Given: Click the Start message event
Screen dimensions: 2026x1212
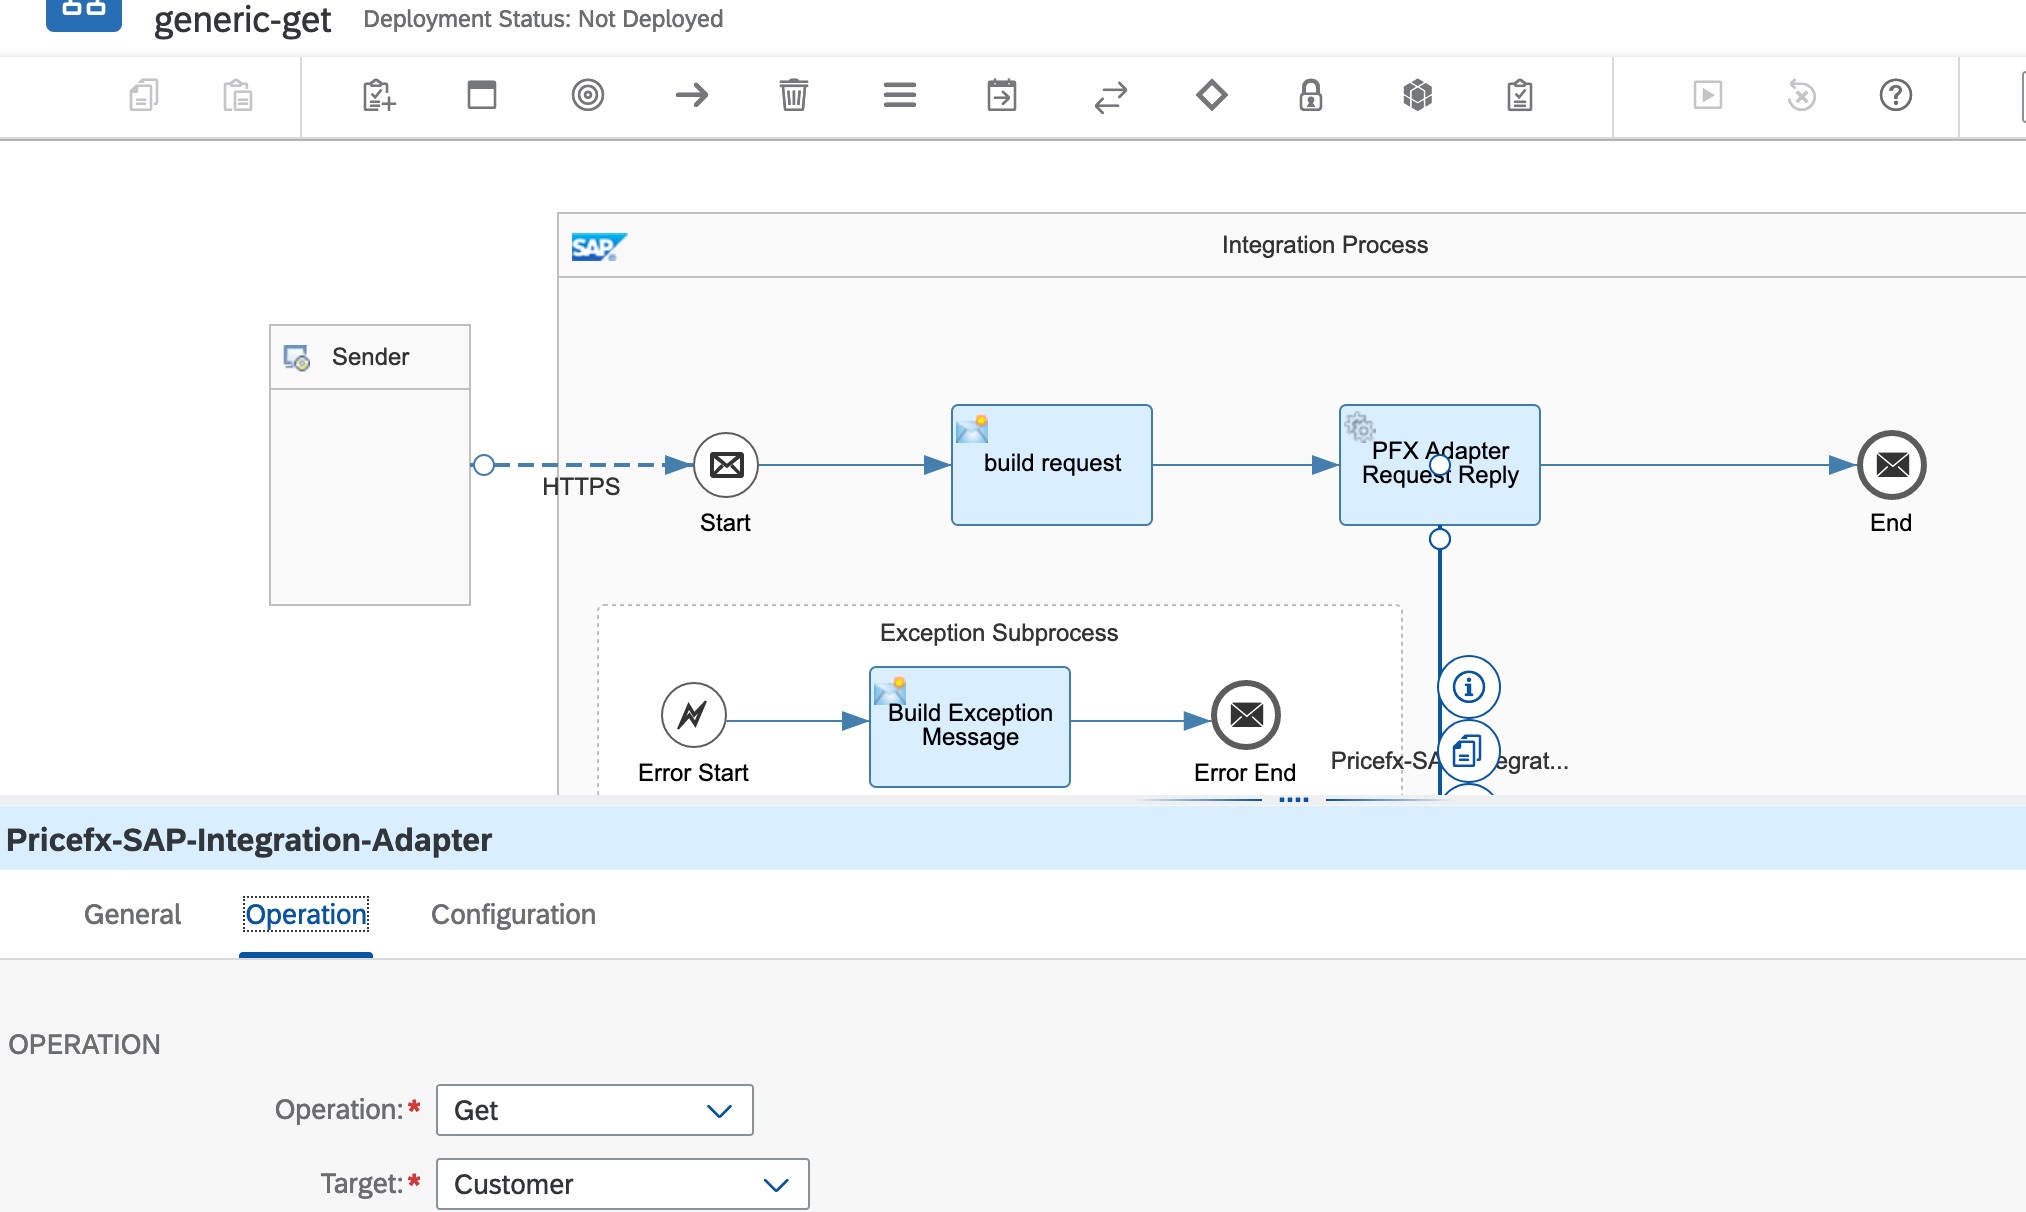Looking at the screenshot, I should coord(726,465).
